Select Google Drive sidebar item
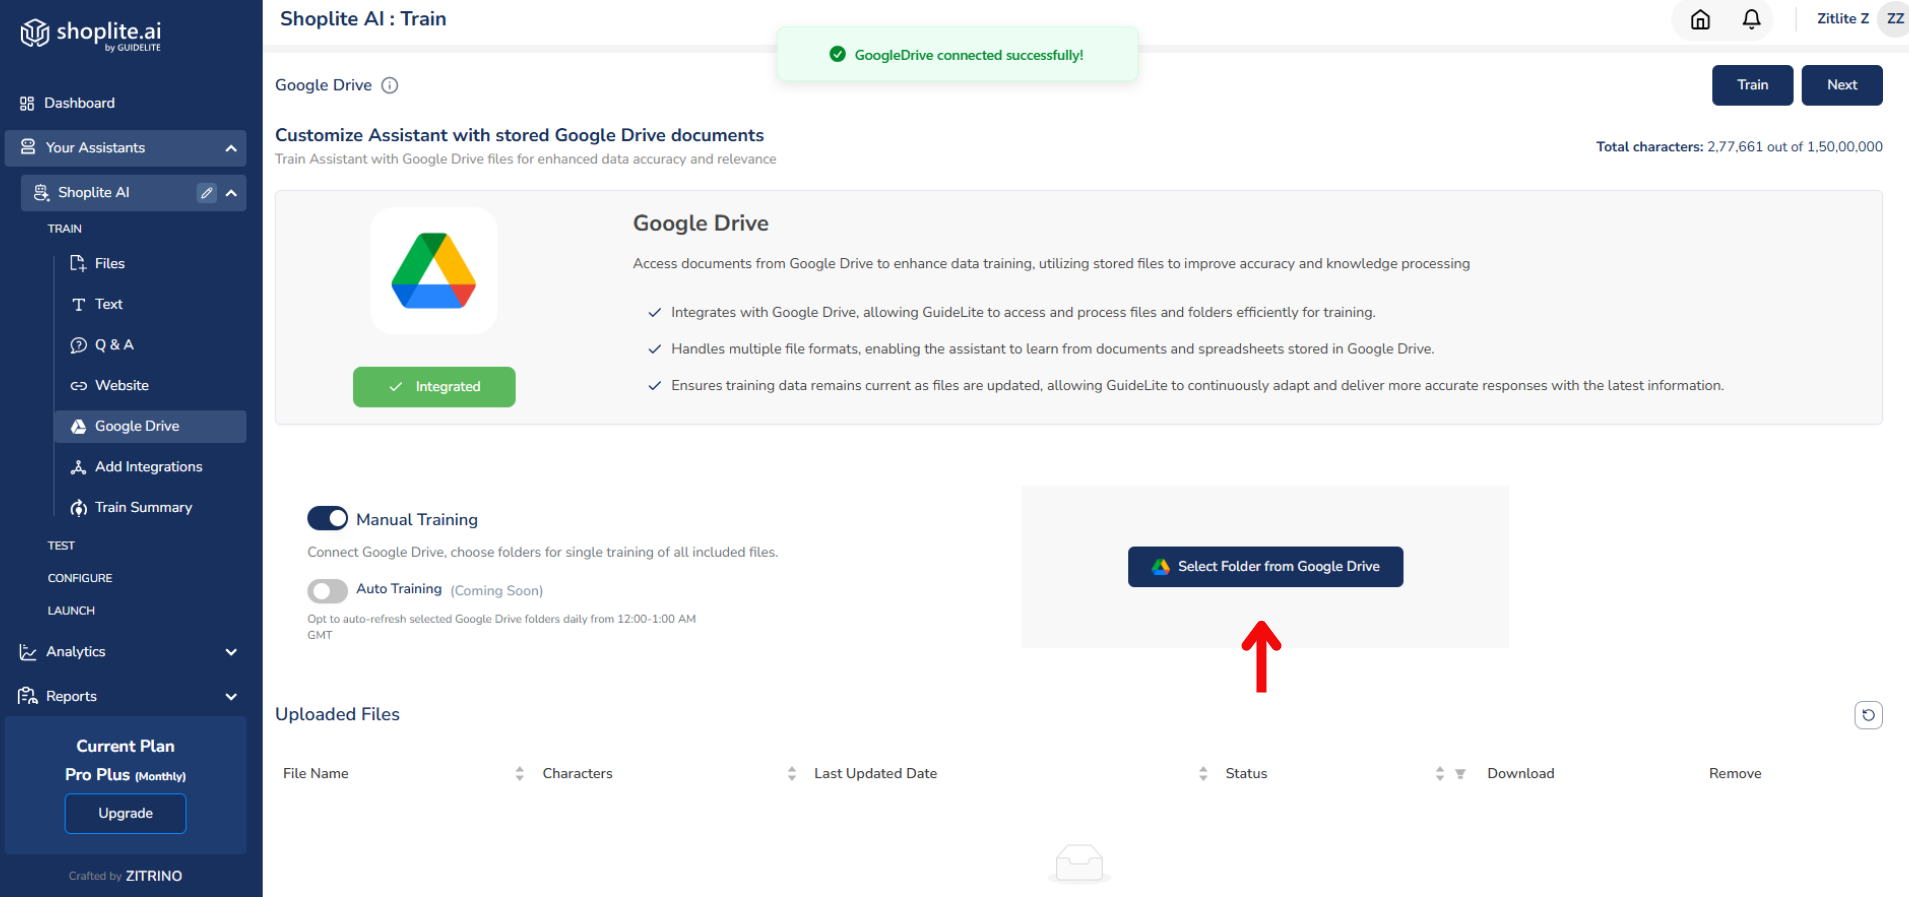The width and height of the screenshot is (1909, 897). [150, 426]
